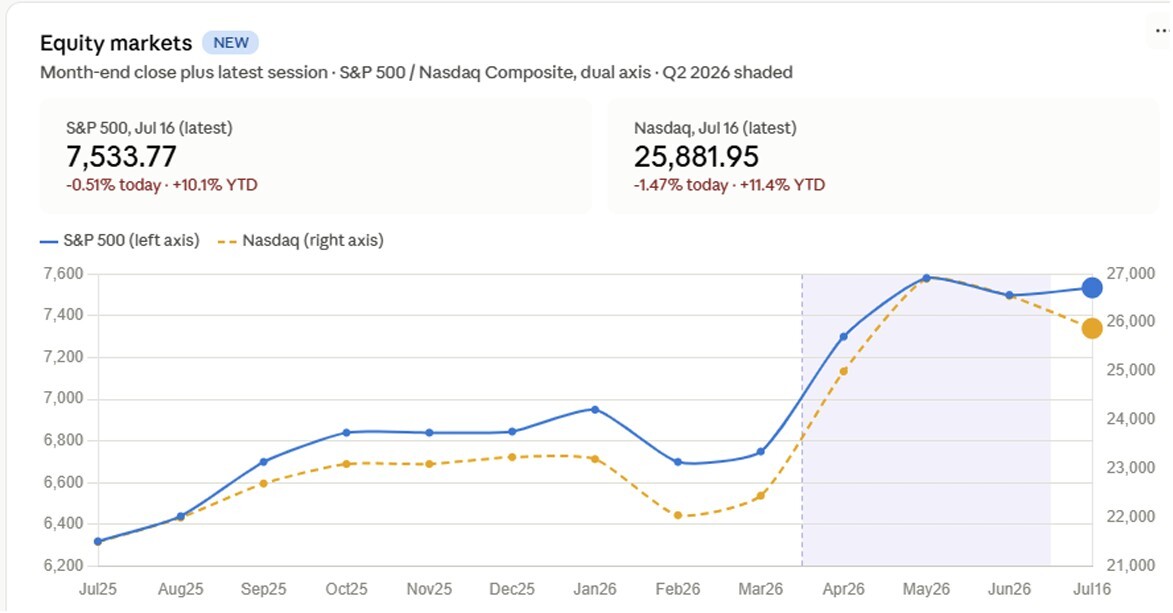Click the S&P 500 Jan26 data point
This screenshot has height=613, width=1173.
[x=595, y=409]
